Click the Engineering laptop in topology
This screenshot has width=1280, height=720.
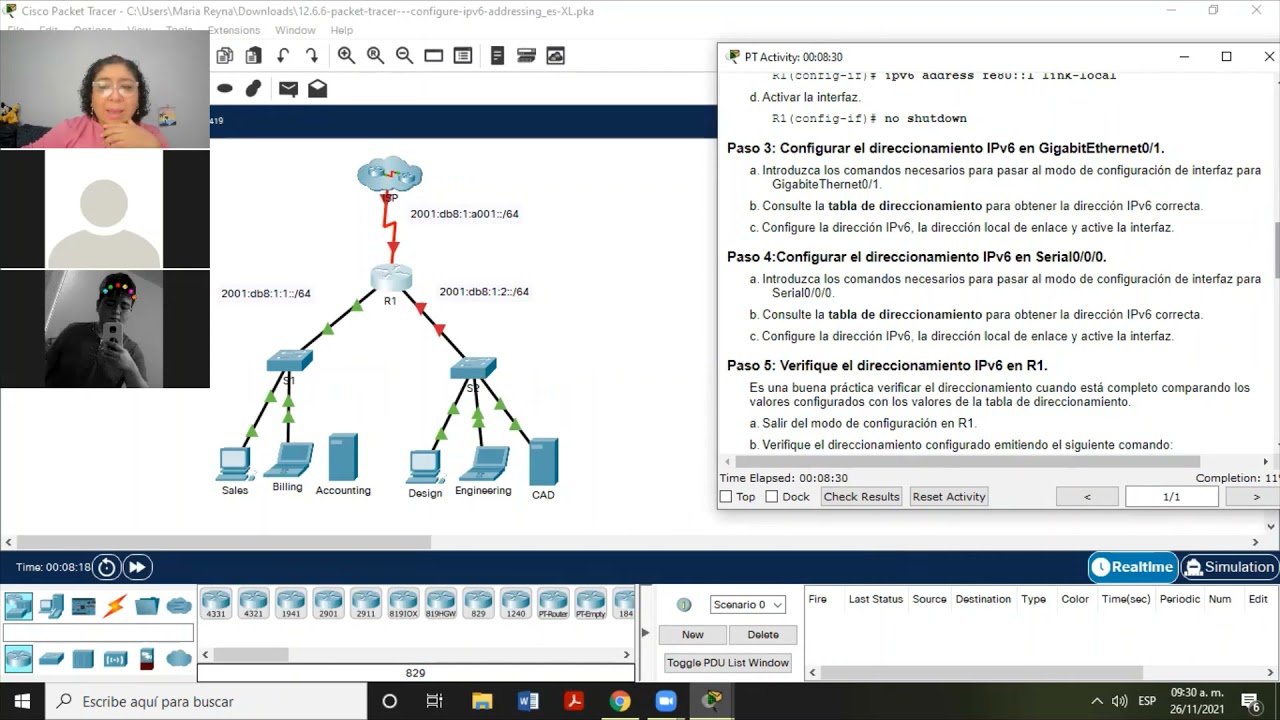(x=485, y=464)
